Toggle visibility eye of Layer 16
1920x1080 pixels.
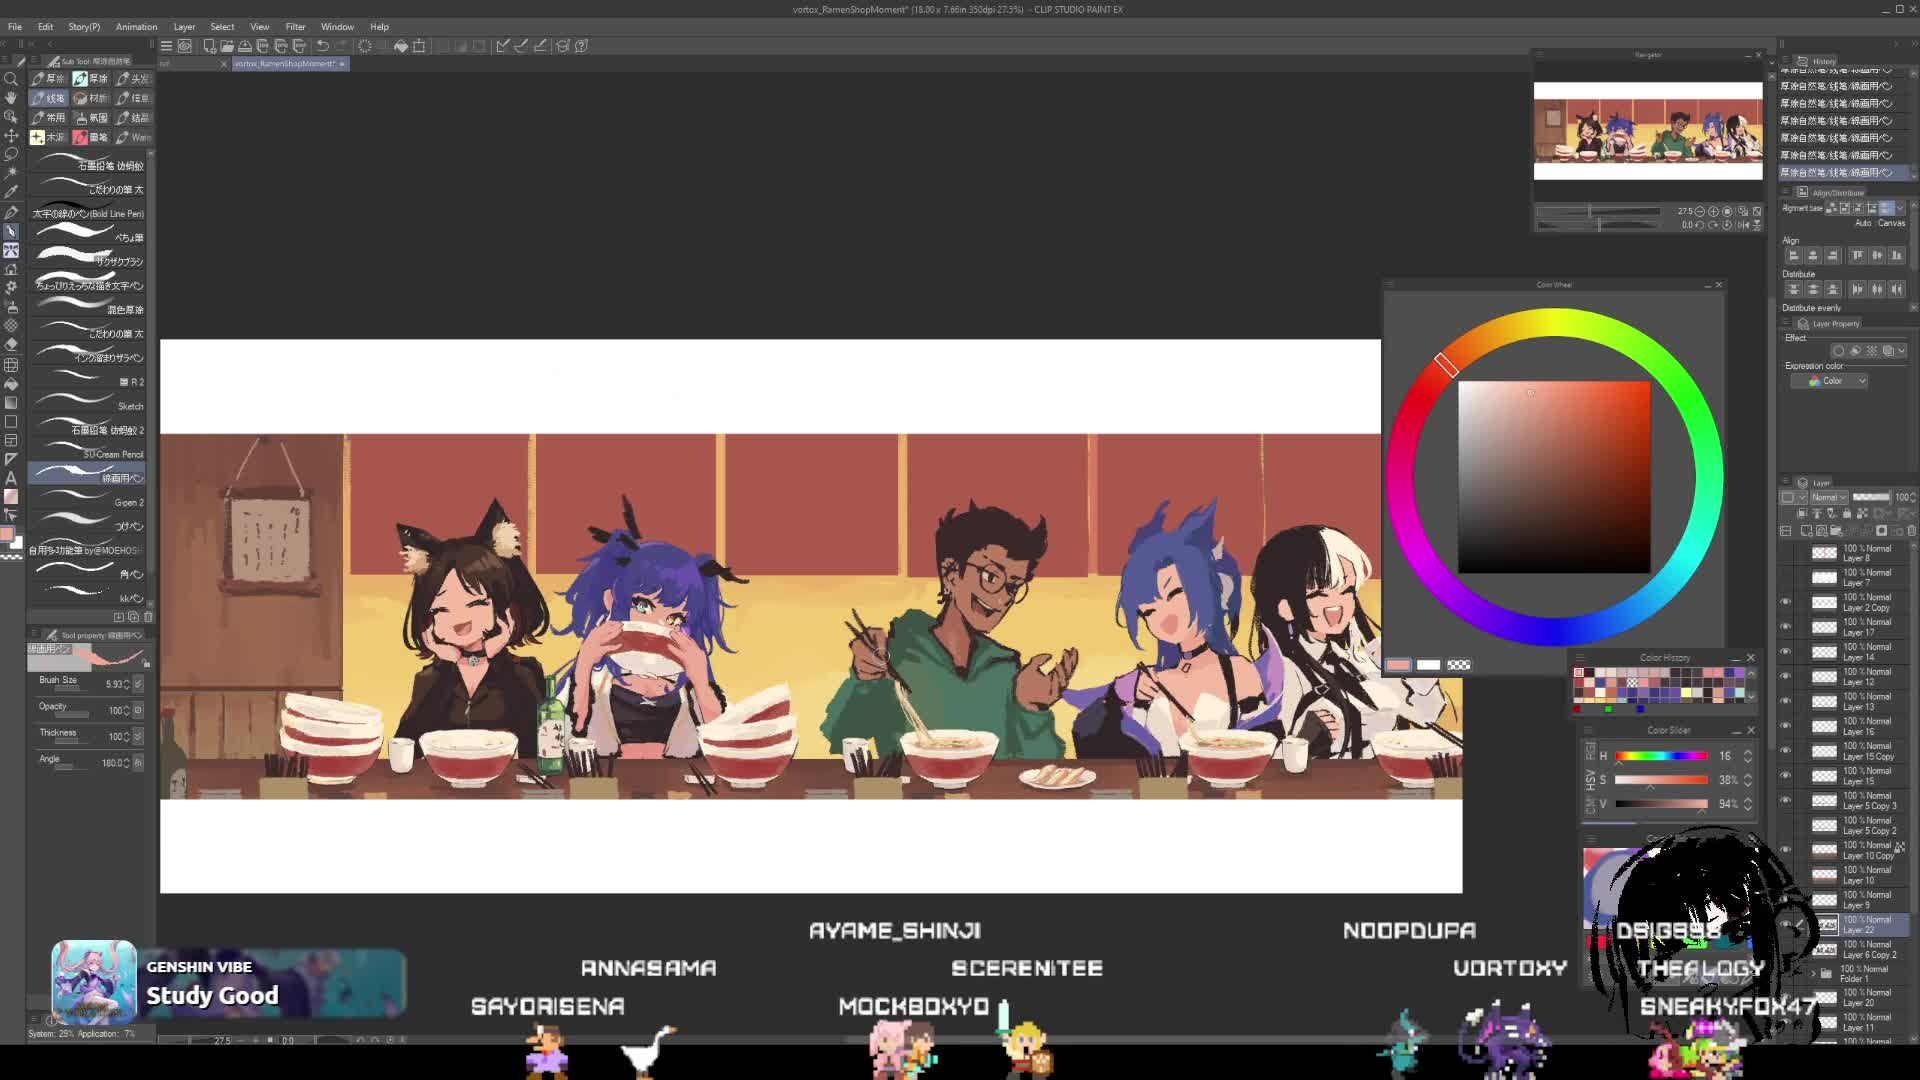point(1786,726)
